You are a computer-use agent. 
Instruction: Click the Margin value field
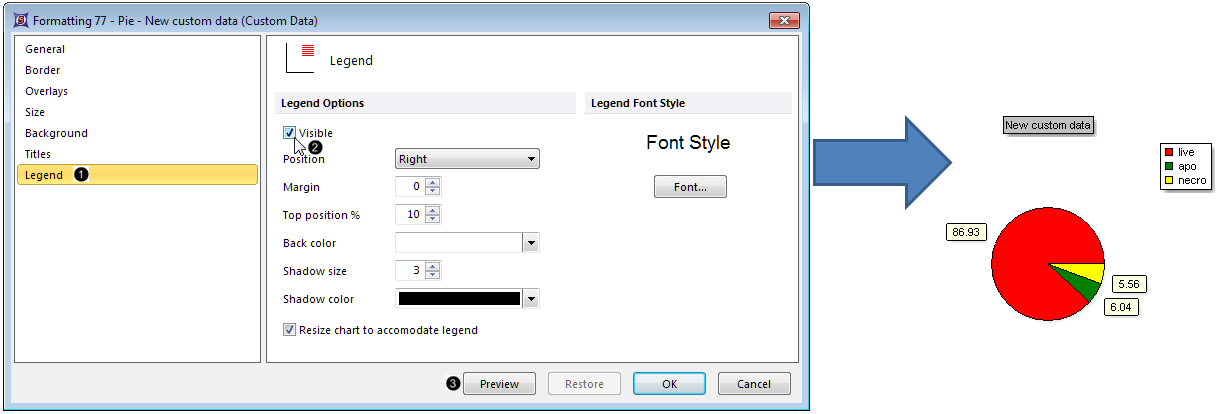pyautogui.click(x=410, y=187)
